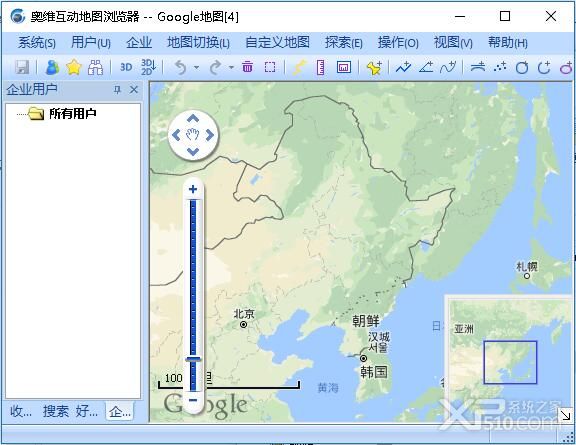Image resolution: width=576 pixels, height=445 pixels.
Task: Open the 用户(U) menu
Action: tap(91, 43)
